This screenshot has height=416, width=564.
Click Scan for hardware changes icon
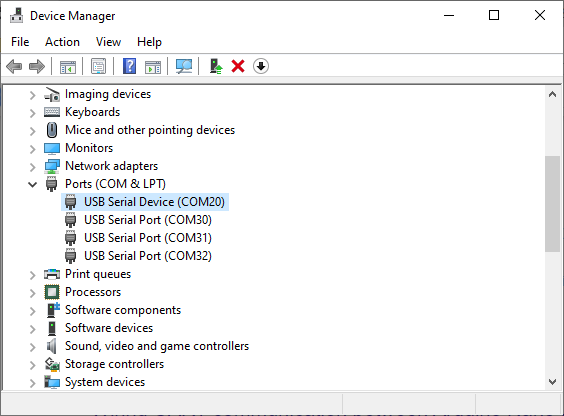point(184,67)
